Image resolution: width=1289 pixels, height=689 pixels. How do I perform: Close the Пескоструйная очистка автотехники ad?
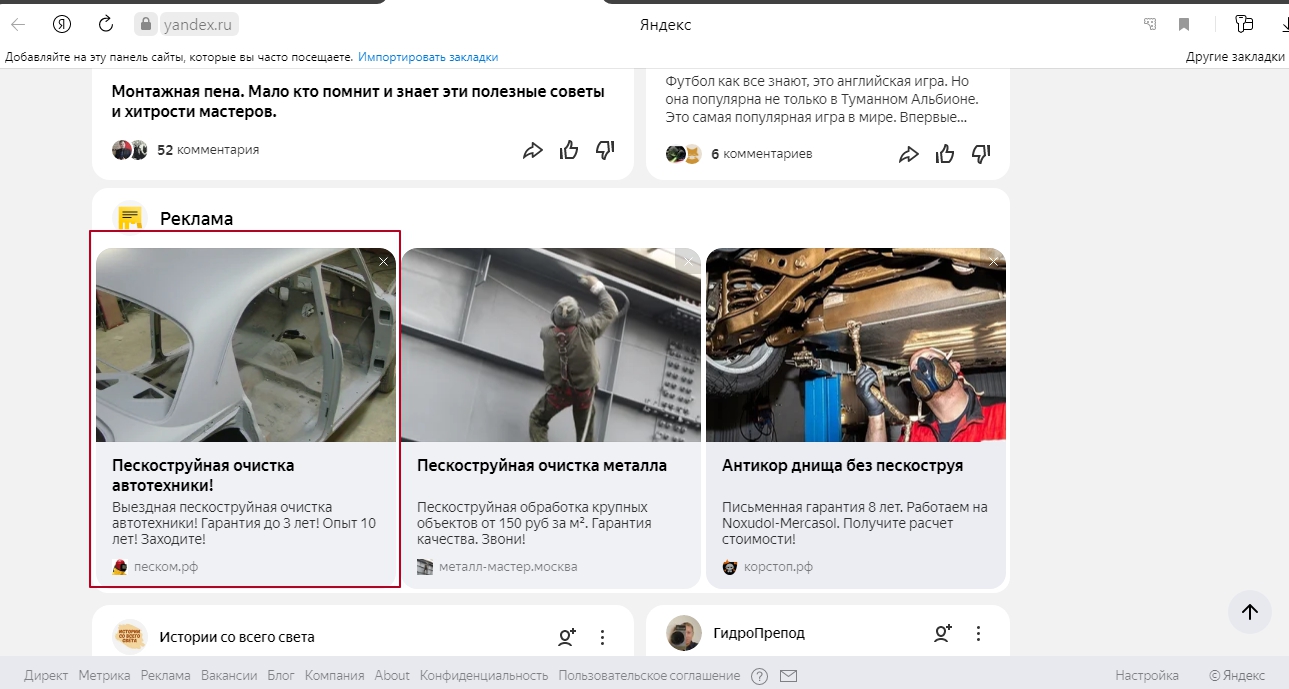click(x=384, y=261)
